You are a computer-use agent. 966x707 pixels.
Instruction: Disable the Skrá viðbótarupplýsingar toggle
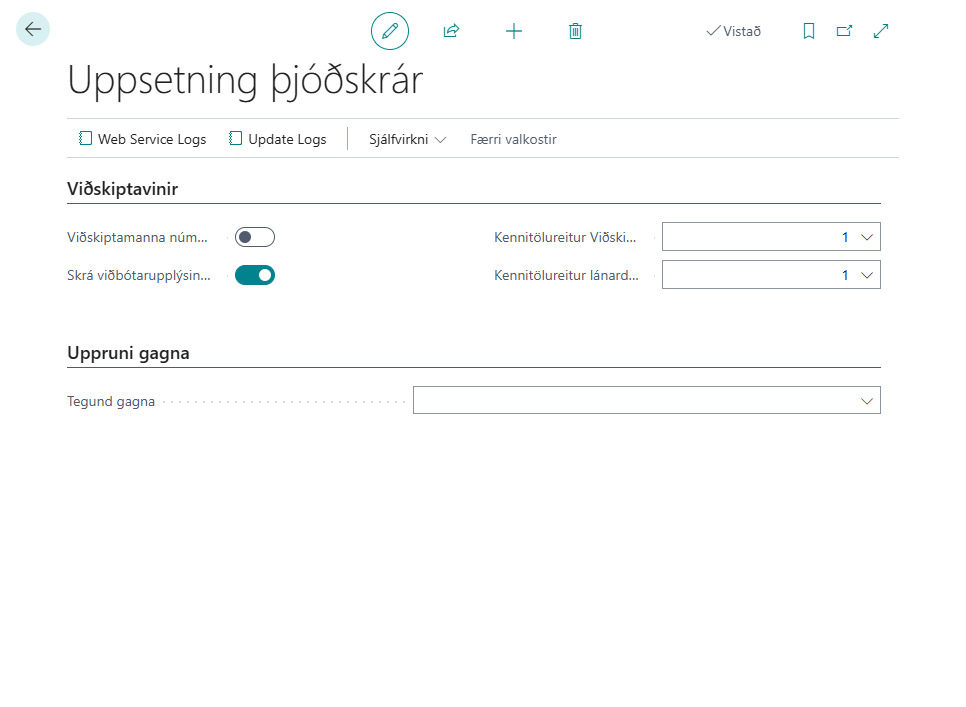click(255, 275)
